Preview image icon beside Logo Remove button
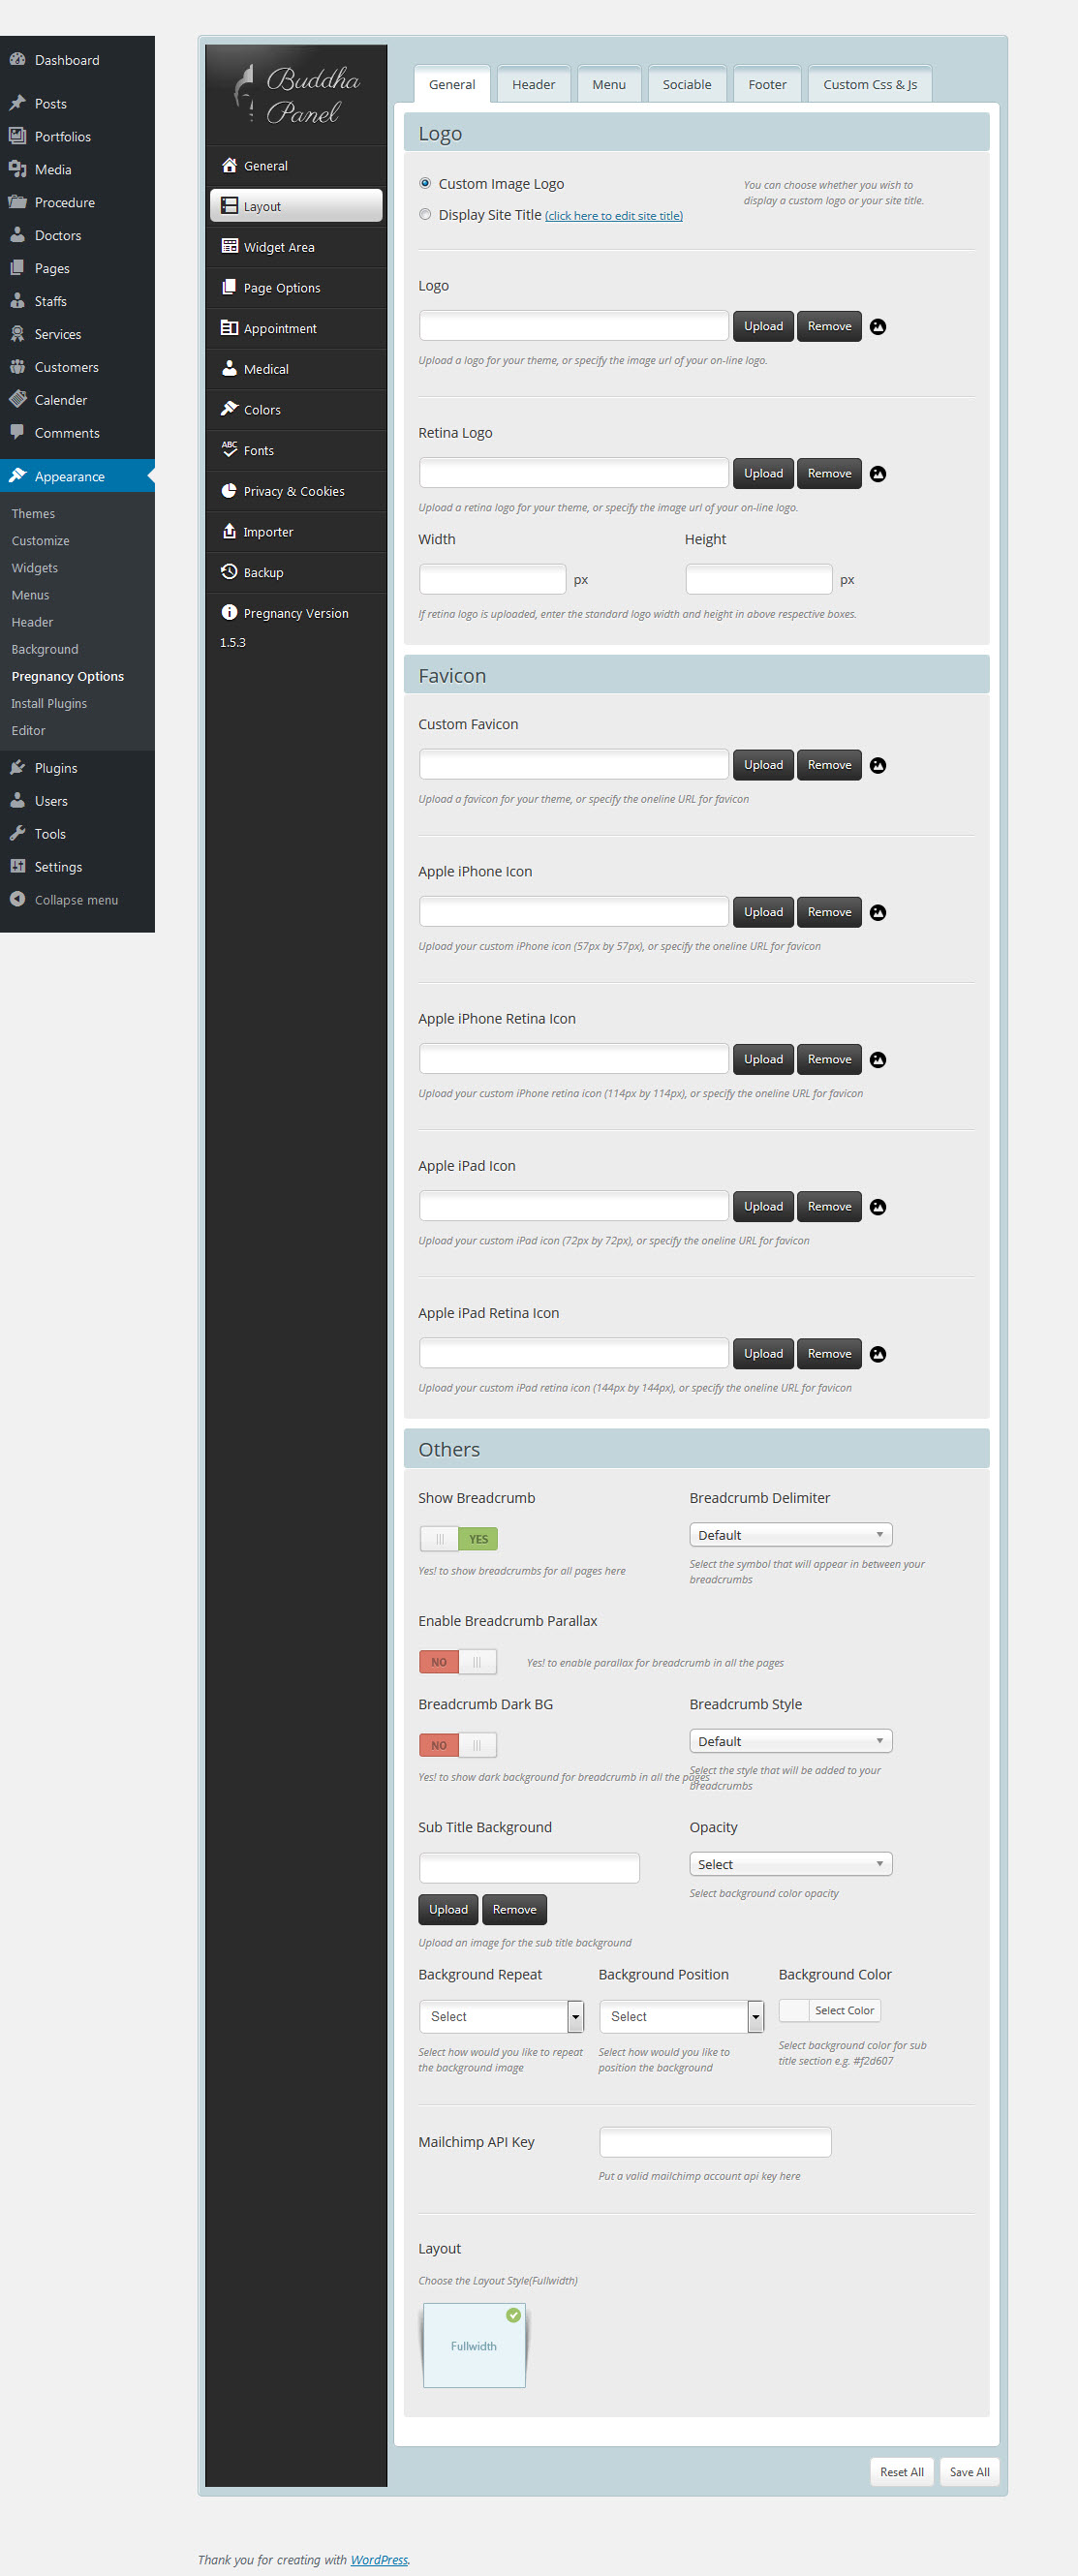Screen dimensions: 1078x2576 [x=878, y=327]
